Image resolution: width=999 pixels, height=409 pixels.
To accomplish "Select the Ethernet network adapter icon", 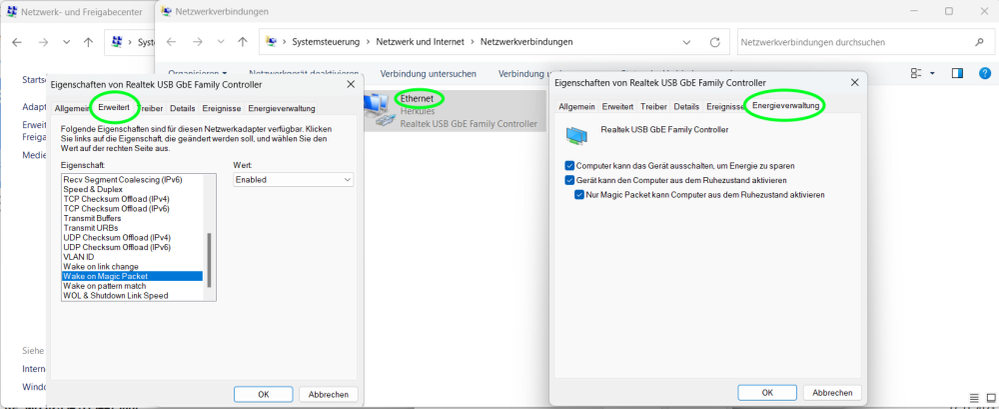I will (x=379, y=110).
